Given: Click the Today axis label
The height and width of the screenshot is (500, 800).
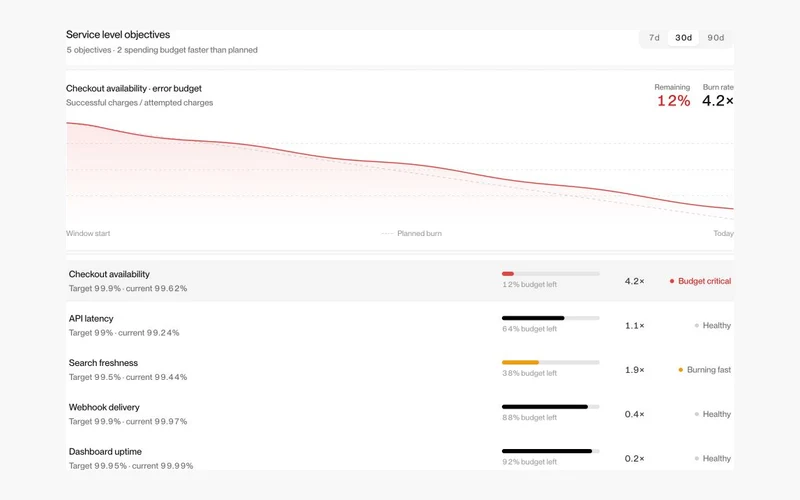Looking at the screenshot, I should tap(723, 234).
